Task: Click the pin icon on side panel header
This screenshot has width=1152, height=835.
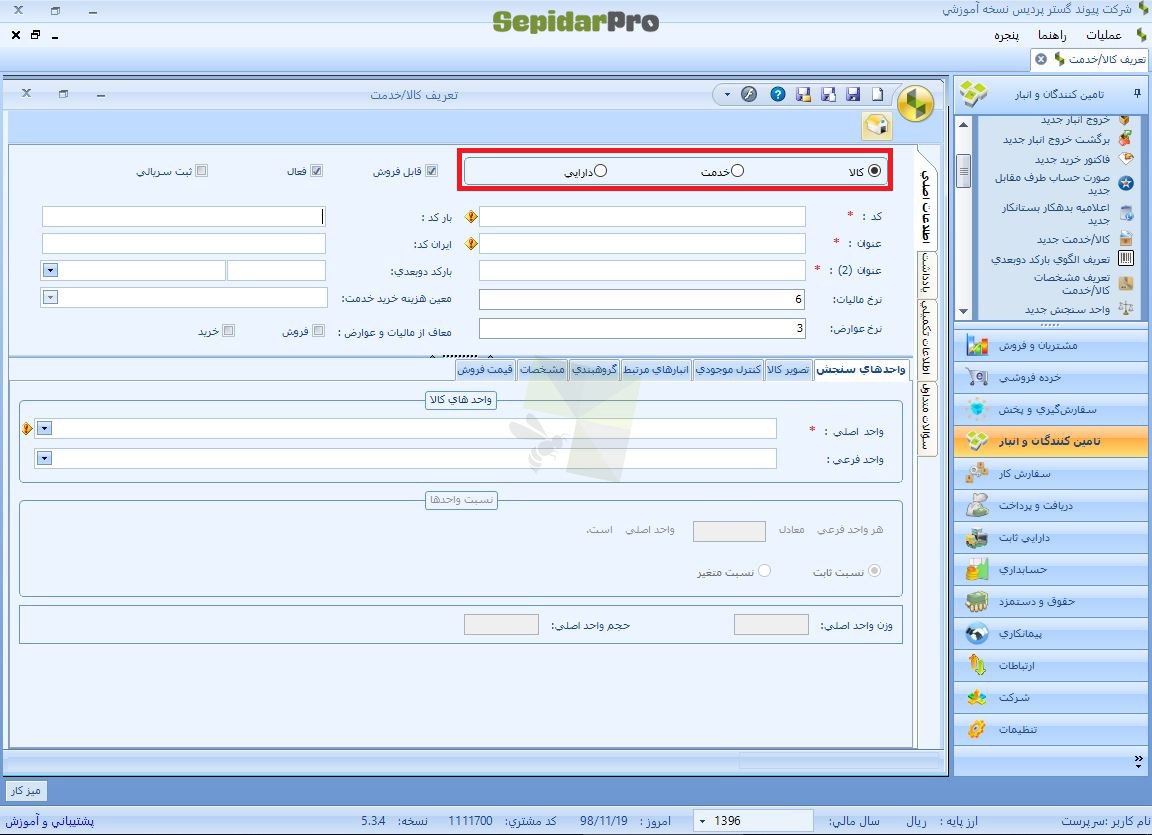Action: pos(1137,94)
